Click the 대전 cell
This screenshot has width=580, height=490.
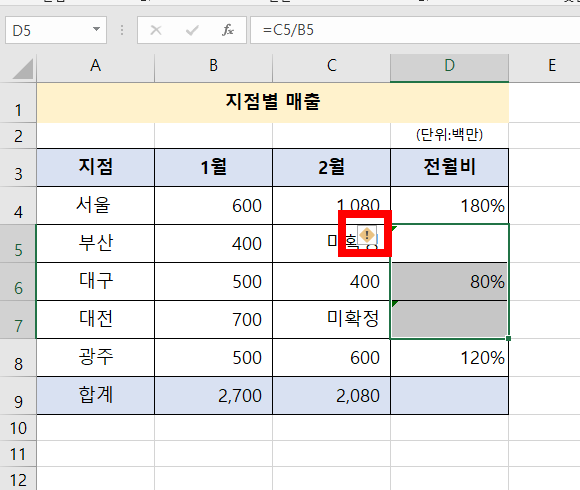tap(95, 320)
